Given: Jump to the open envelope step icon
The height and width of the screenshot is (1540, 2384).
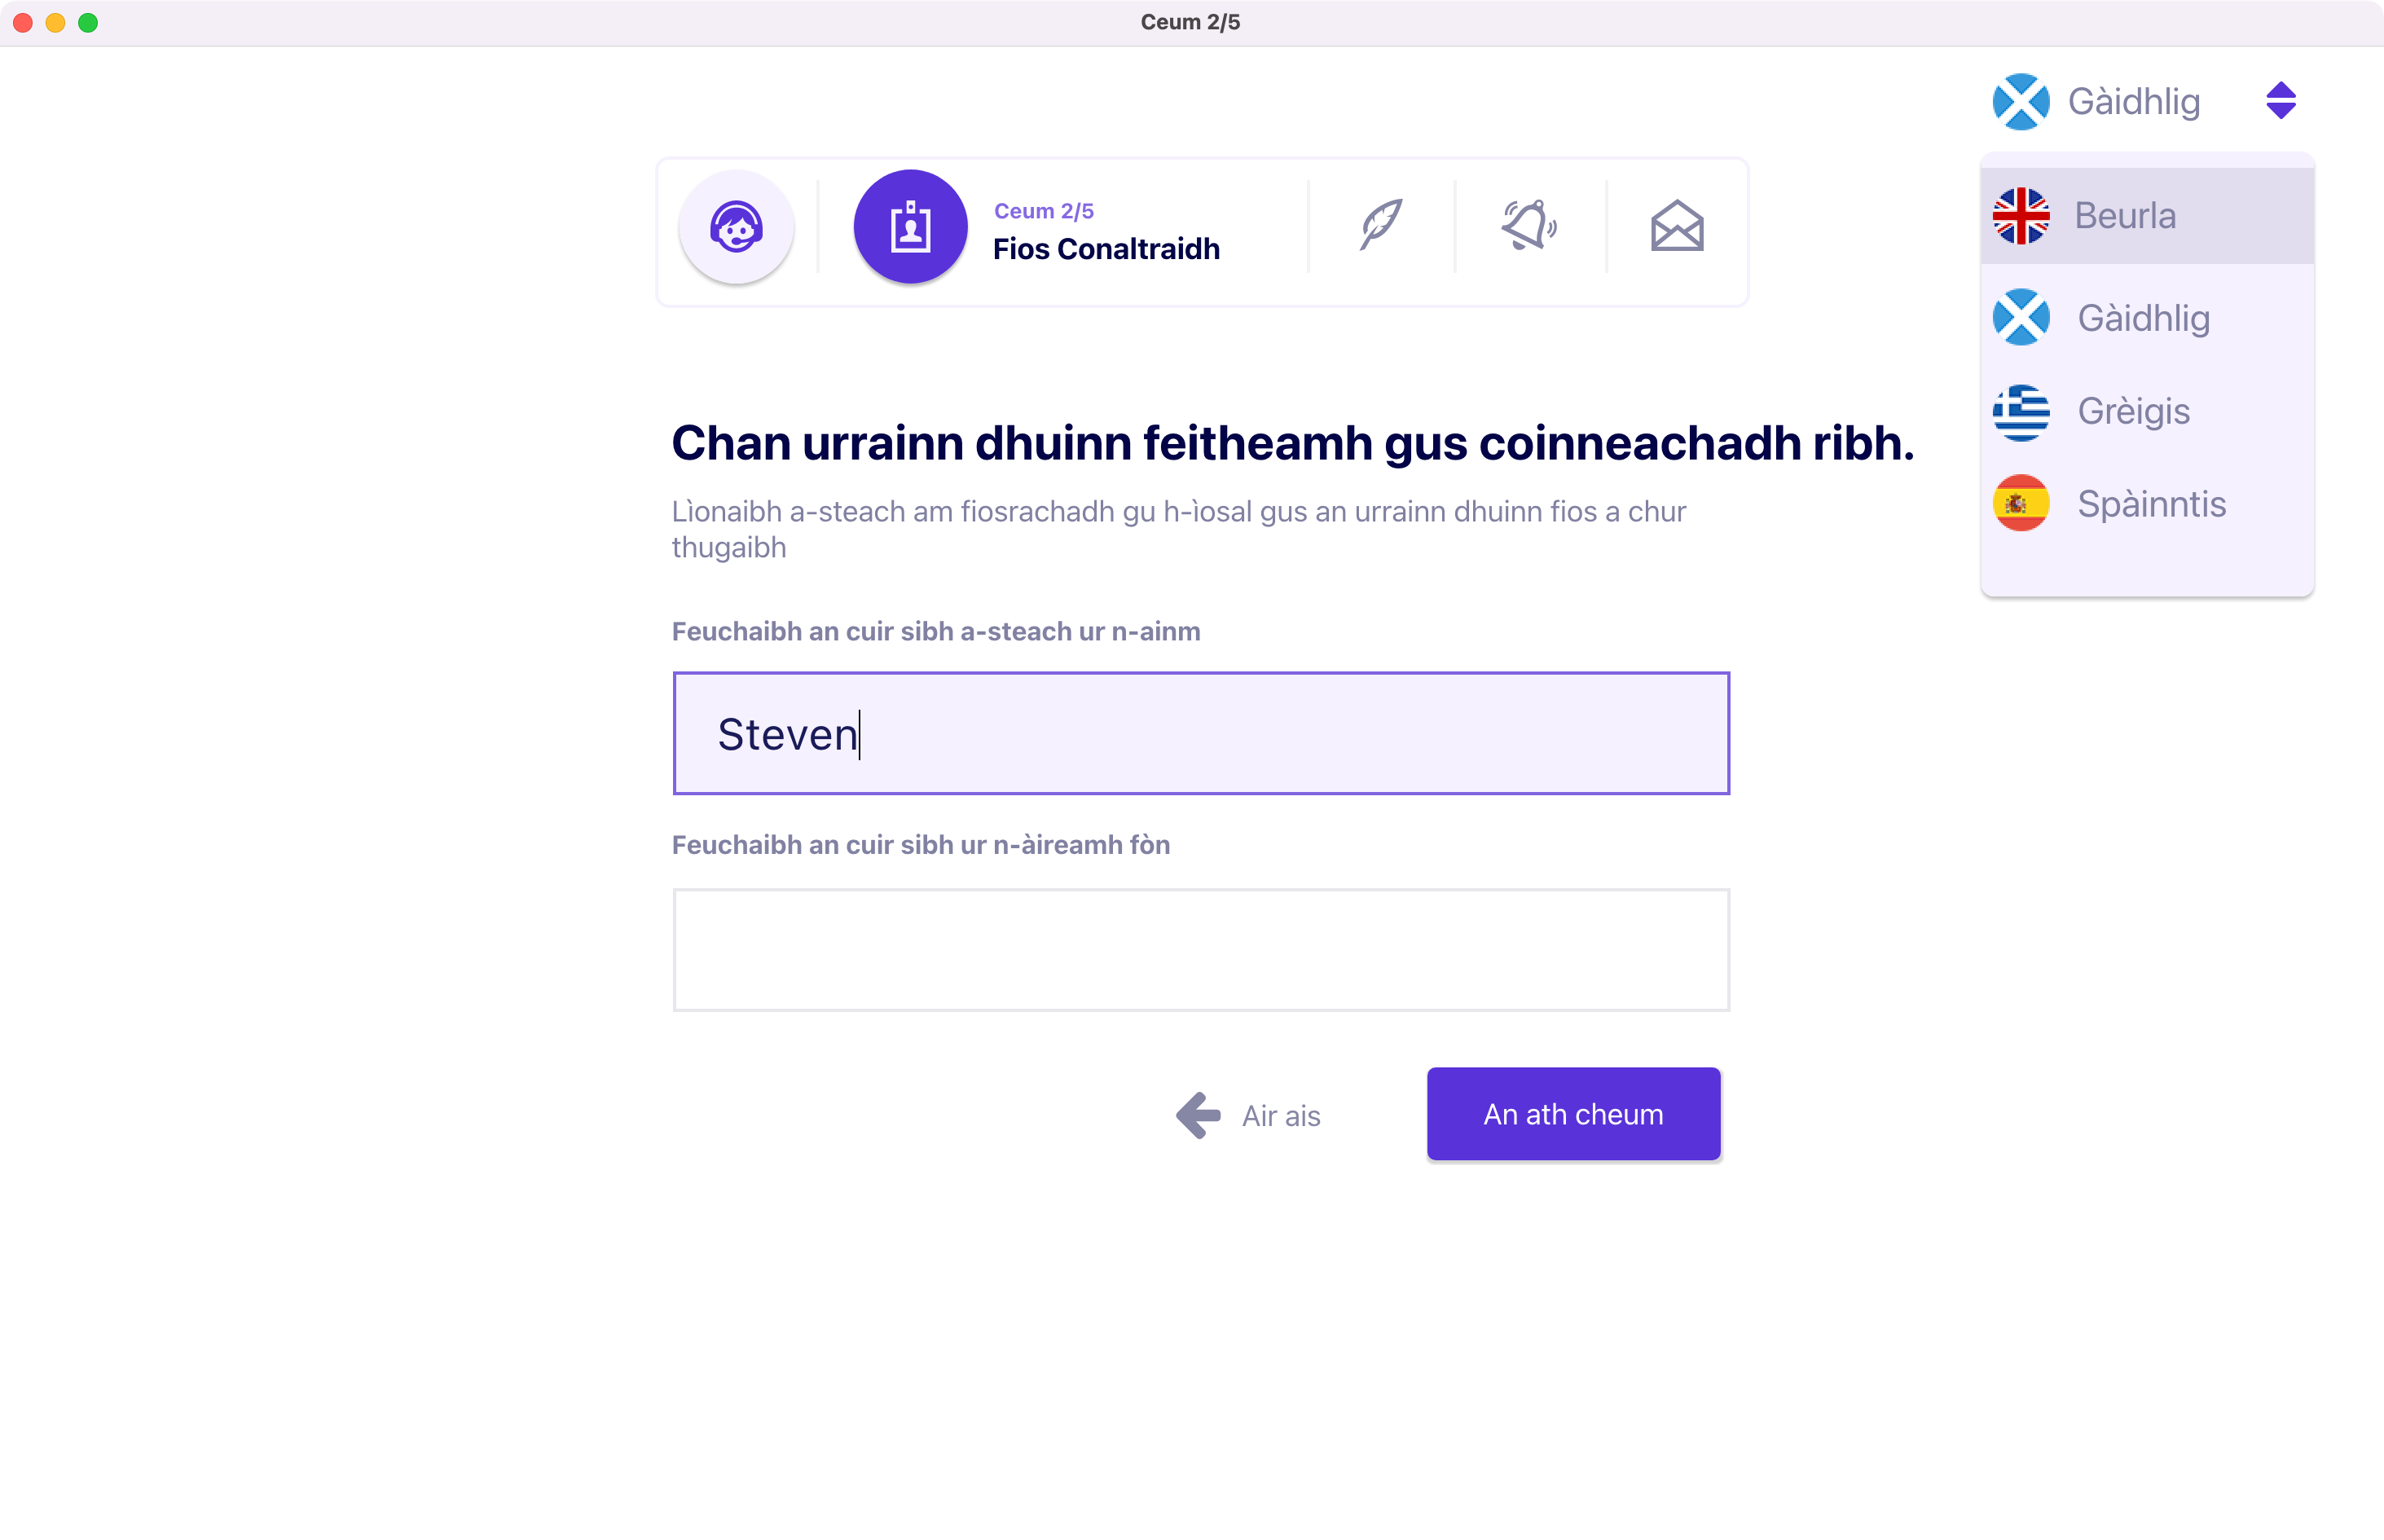Looking at the screenshot, I should [x=1677, y=227].
